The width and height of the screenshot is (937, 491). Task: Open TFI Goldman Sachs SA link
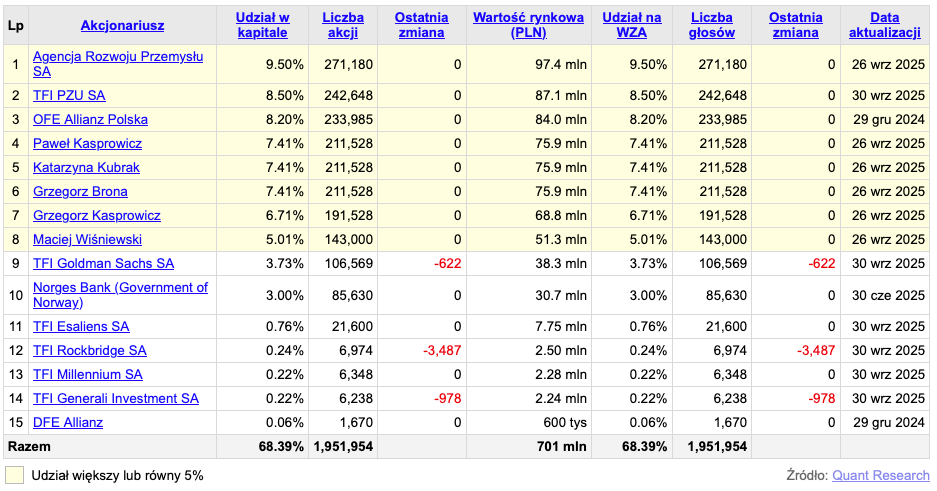coord(103,263)
